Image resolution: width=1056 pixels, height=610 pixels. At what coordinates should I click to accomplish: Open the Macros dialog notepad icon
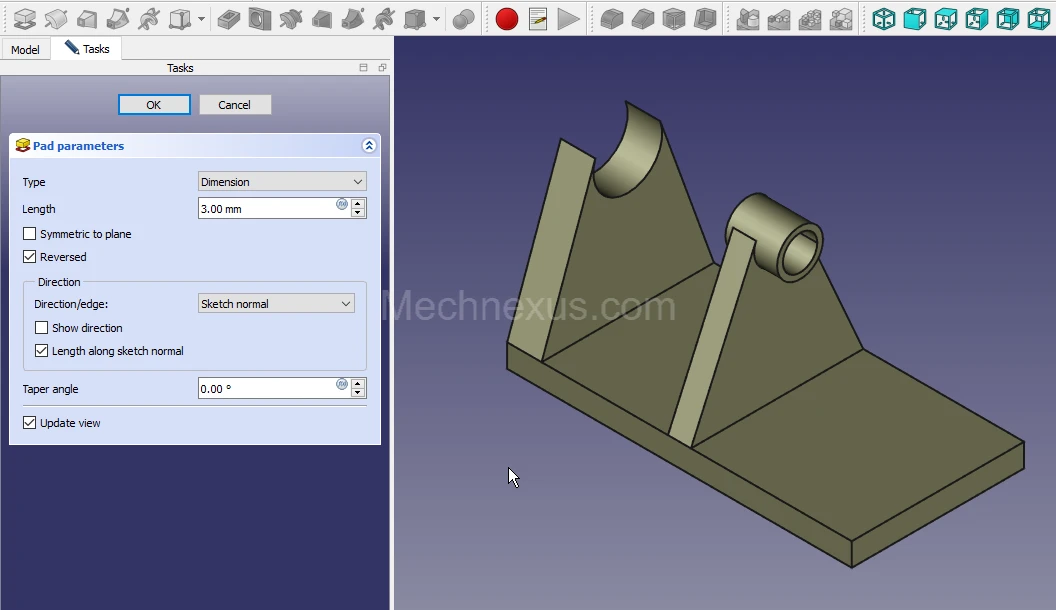[538, 19]
